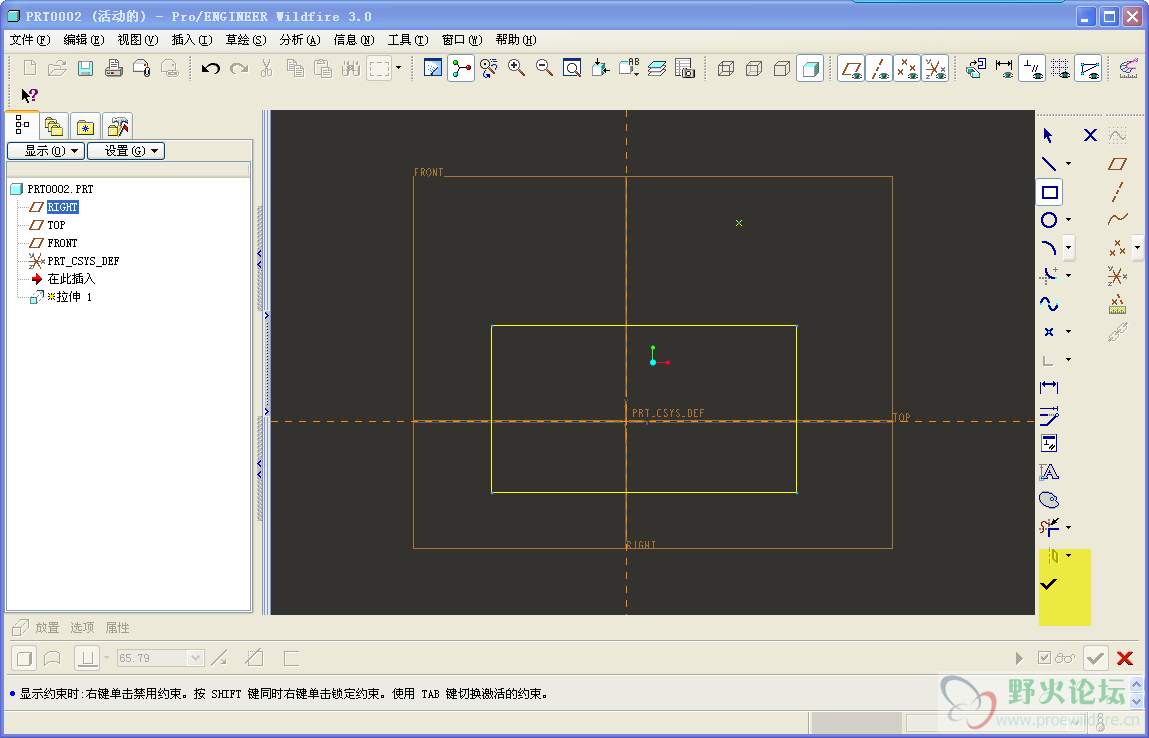Toggle datum axes display
Screen dimensions: 1149x738
[x=879, y=69]
